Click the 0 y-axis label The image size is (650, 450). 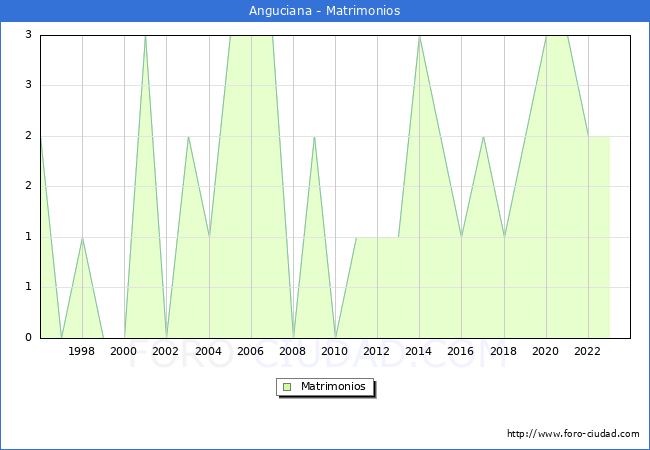pyautogui.click(x=28, y=337)
